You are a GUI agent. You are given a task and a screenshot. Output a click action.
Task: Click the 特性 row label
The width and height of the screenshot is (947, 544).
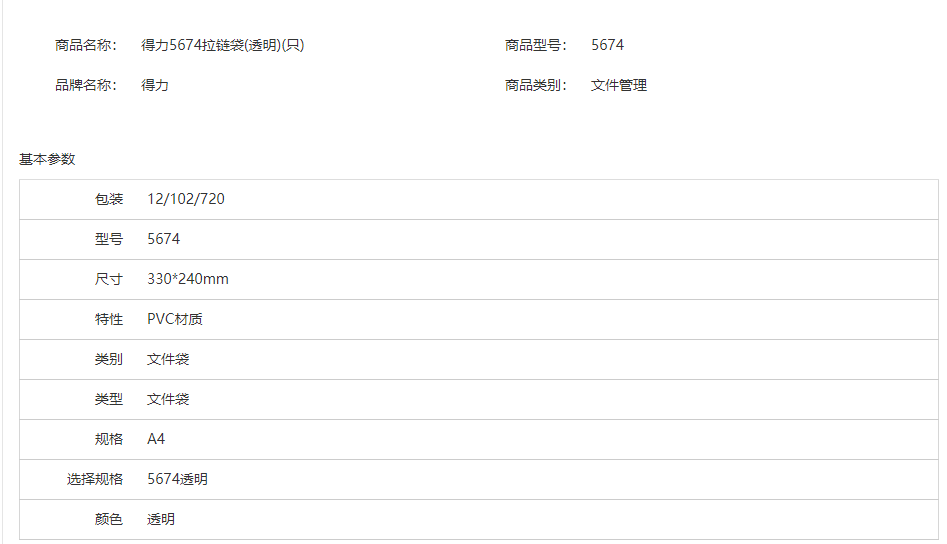(109, 319)
